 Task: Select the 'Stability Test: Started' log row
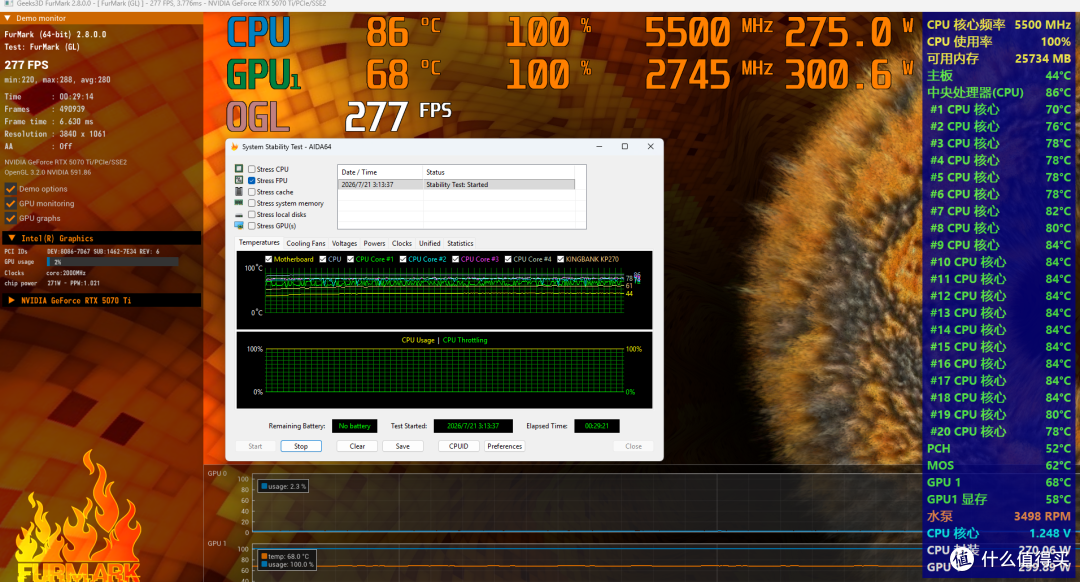[x=456, y=185]
